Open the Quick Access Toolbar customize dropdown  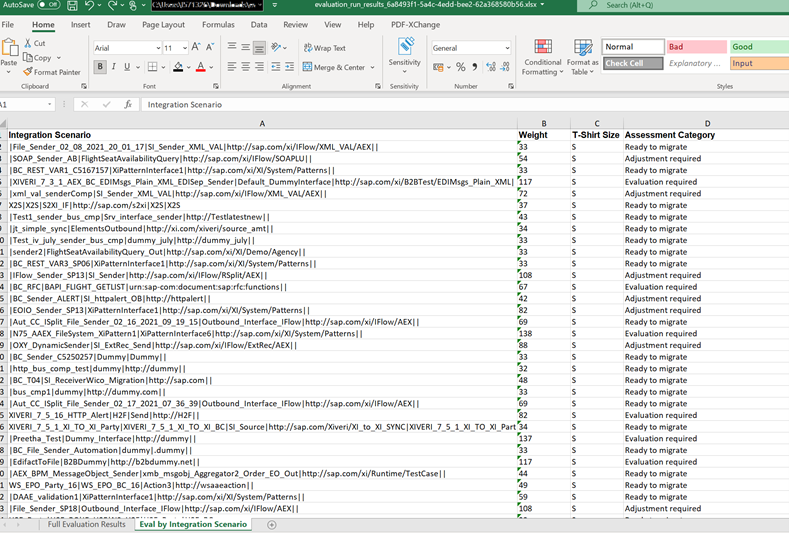[x=275, y=5]
